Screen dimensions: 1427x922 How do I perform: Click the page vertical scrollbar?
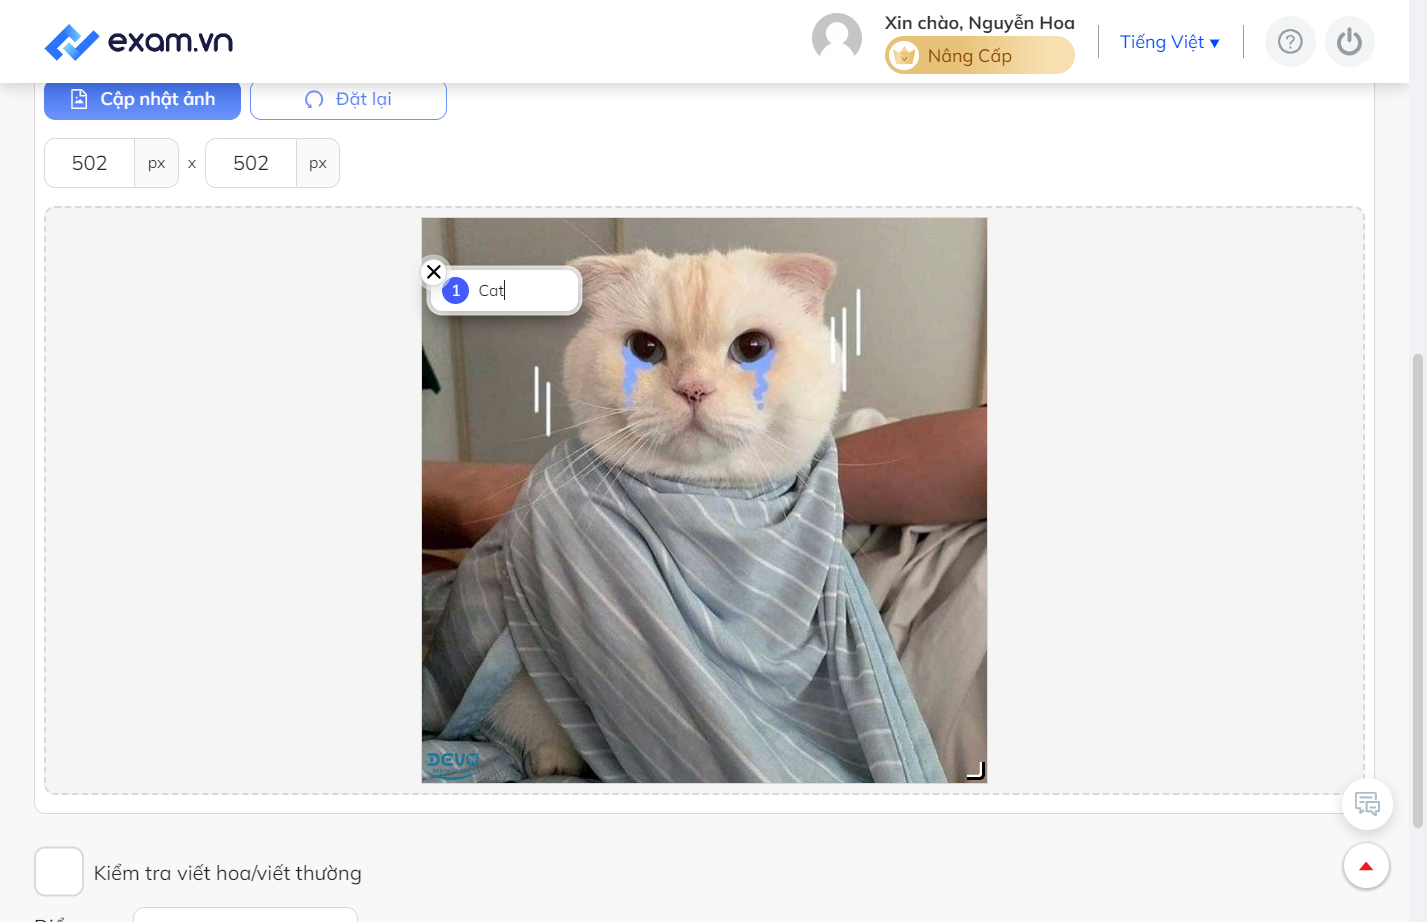[1417, 590]
